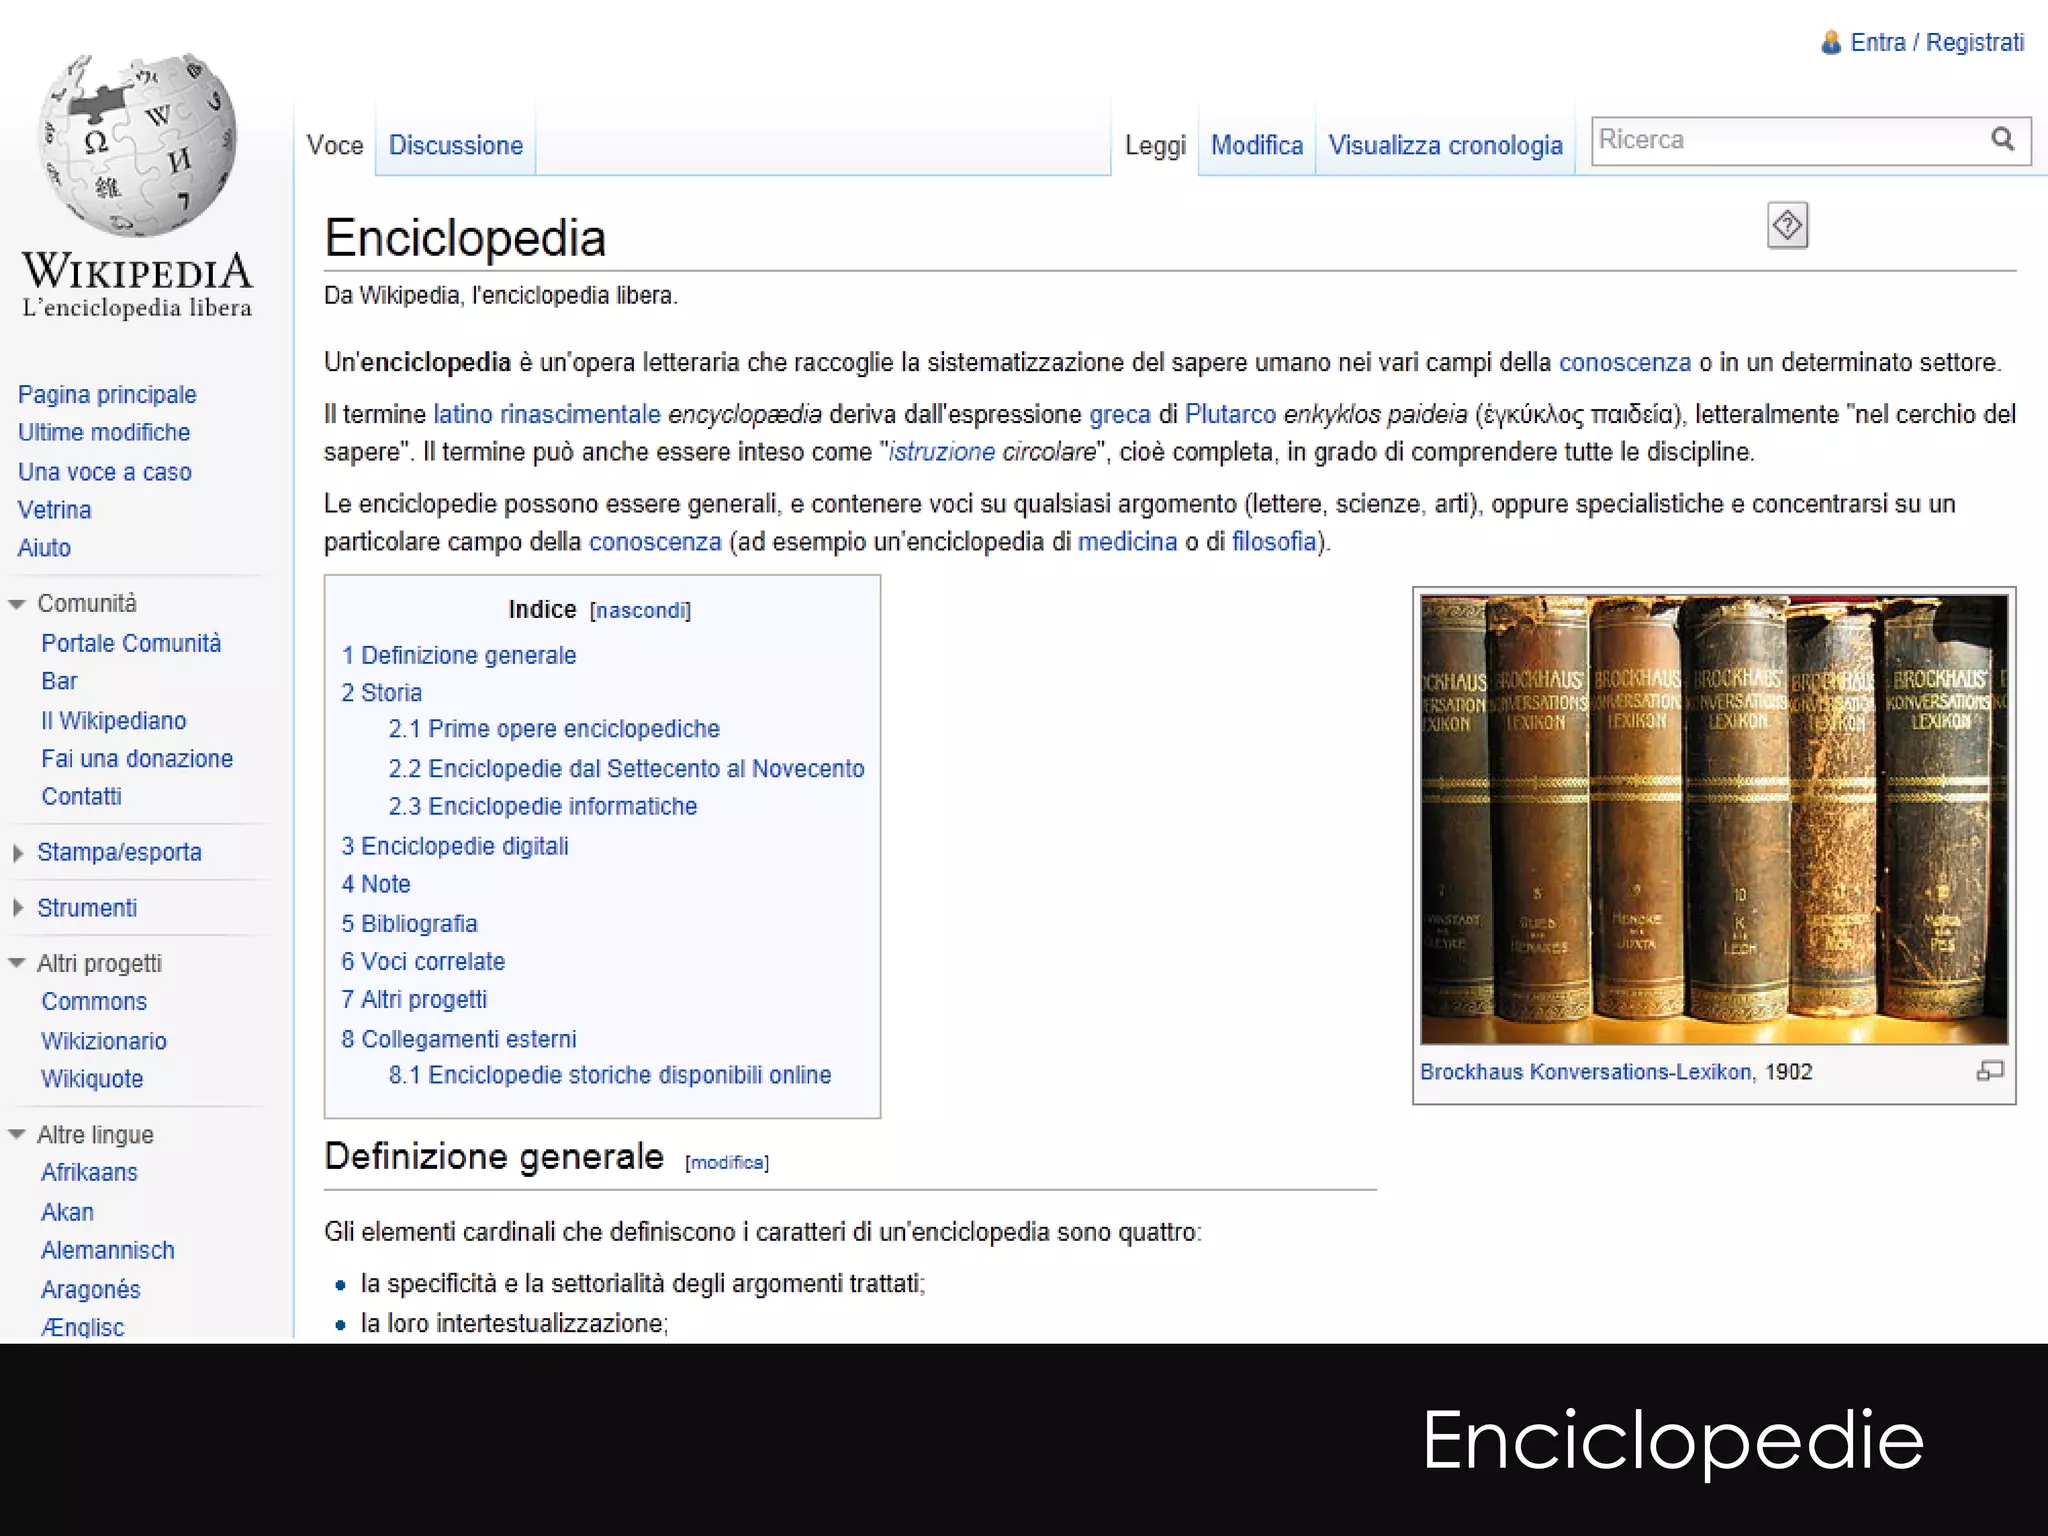Select the Leggi tab
Image resolution: width=2048 pixels, height=1536 pixels.
tap(1155, 146)
